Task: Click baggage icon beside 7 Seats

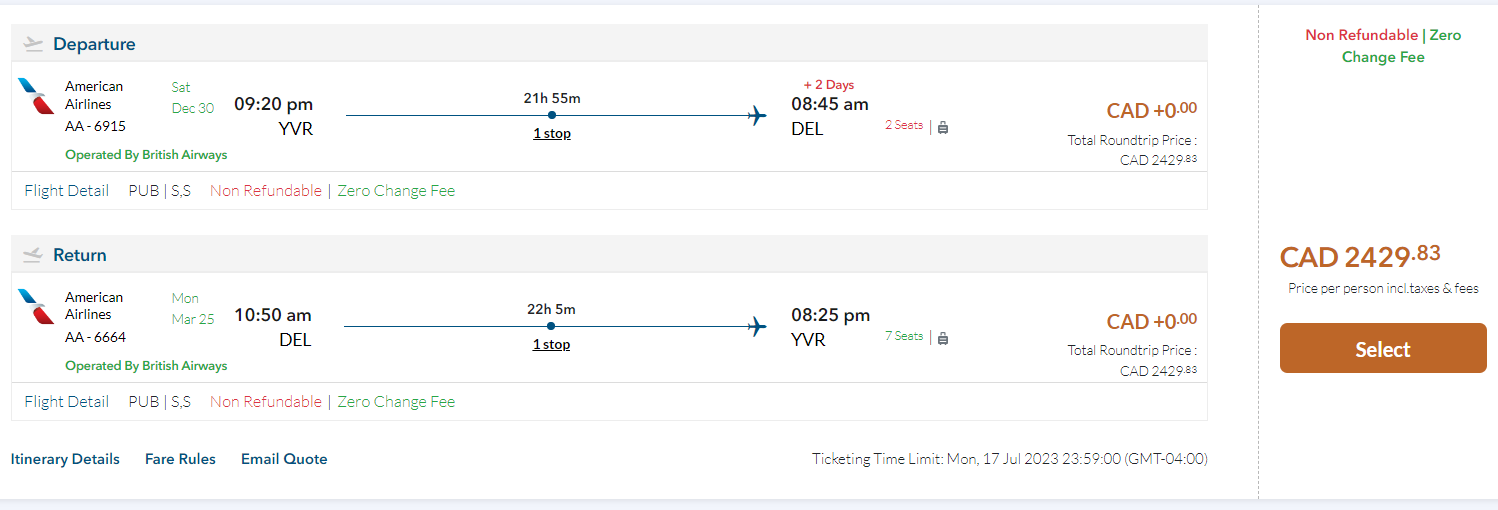Action: [x=943, y=338]
